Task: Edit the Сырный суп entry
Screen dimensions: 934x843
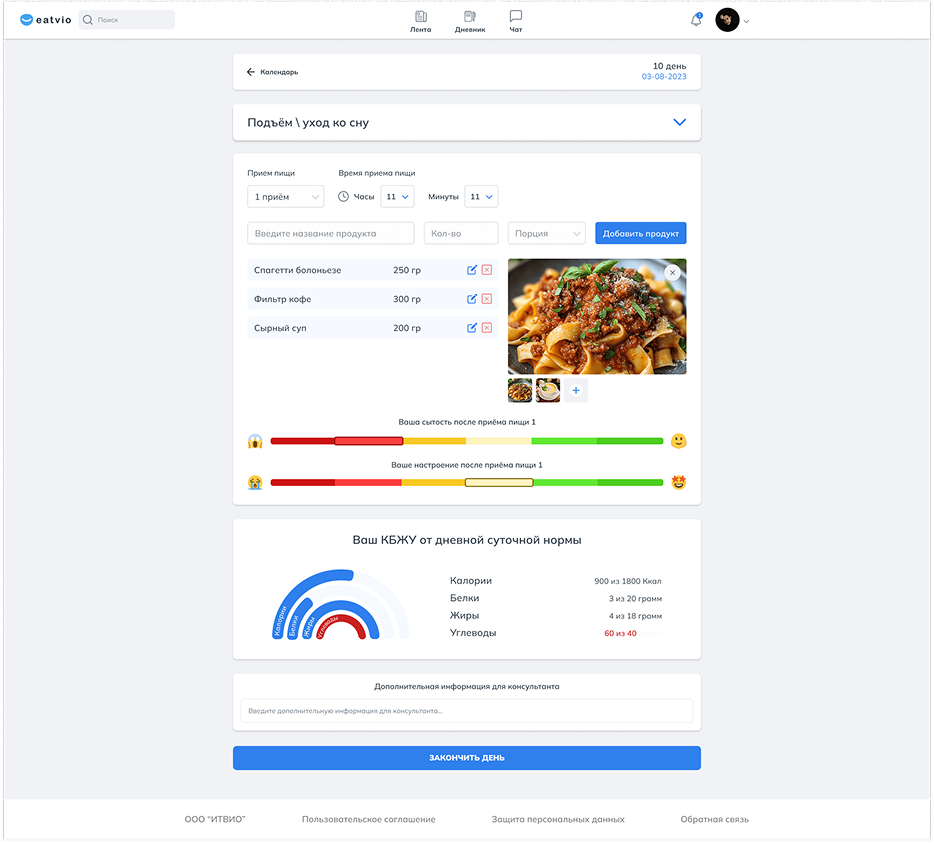Action: 472,328
